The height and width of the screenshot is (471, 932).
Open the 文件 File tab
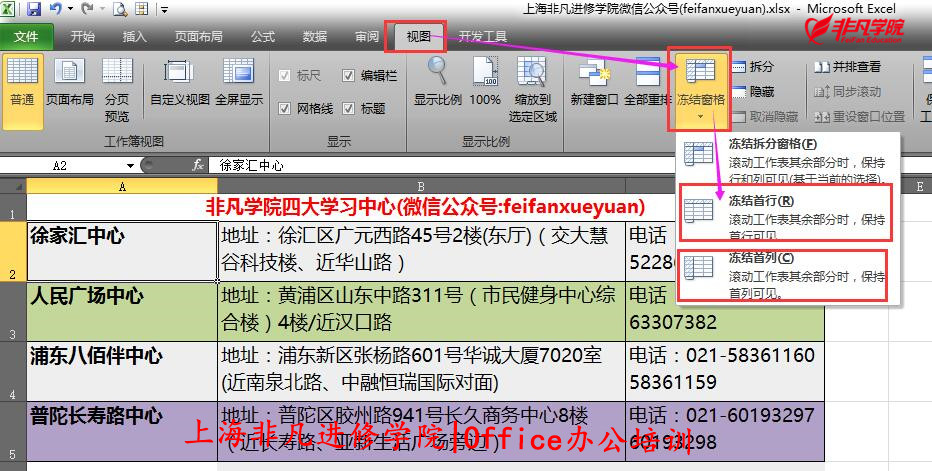[26, 37]
